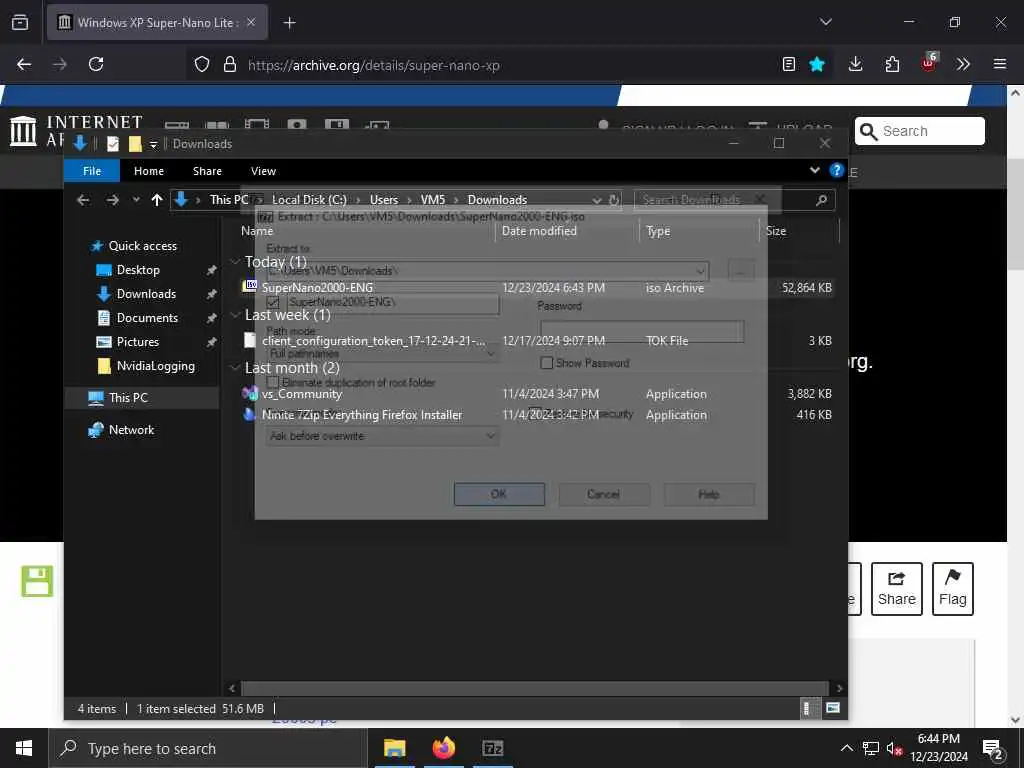Open Firefox recent browsing tab manager icon

pos(20,22)
